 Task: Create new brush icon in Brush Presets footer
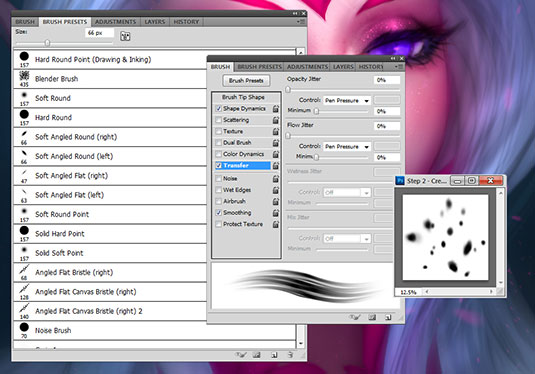(x=274, y=355)
